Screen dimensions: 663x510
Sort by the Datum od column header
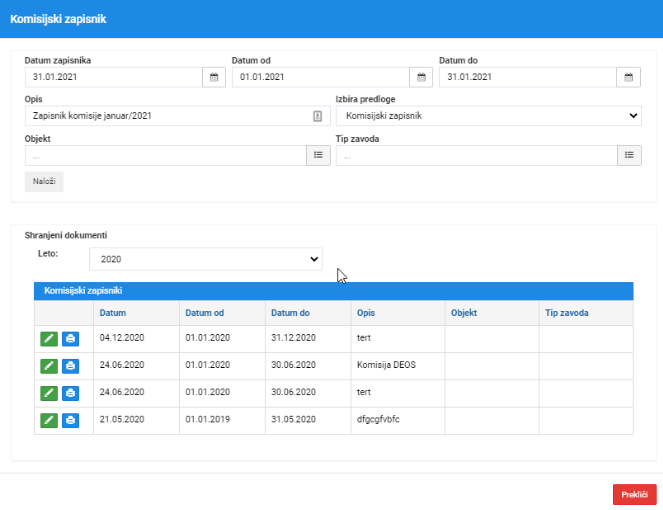coord(205,313)
